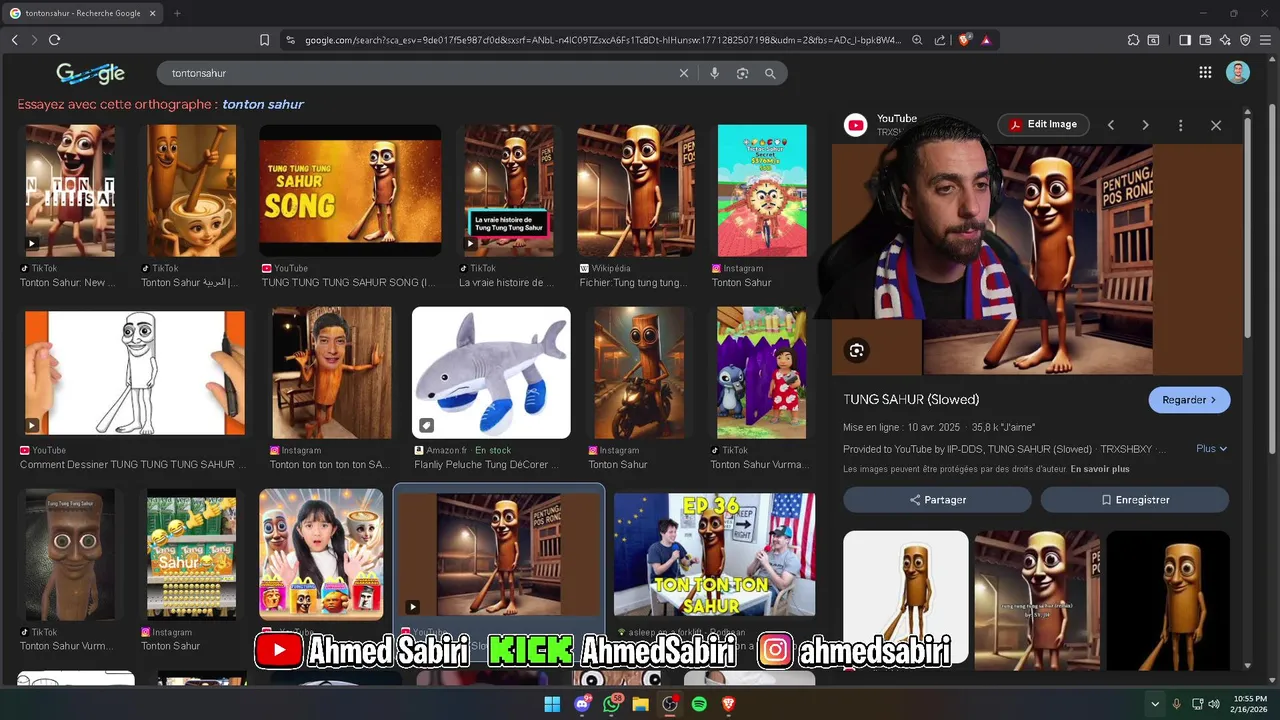Go back in browser history

[x=14, y=40]
